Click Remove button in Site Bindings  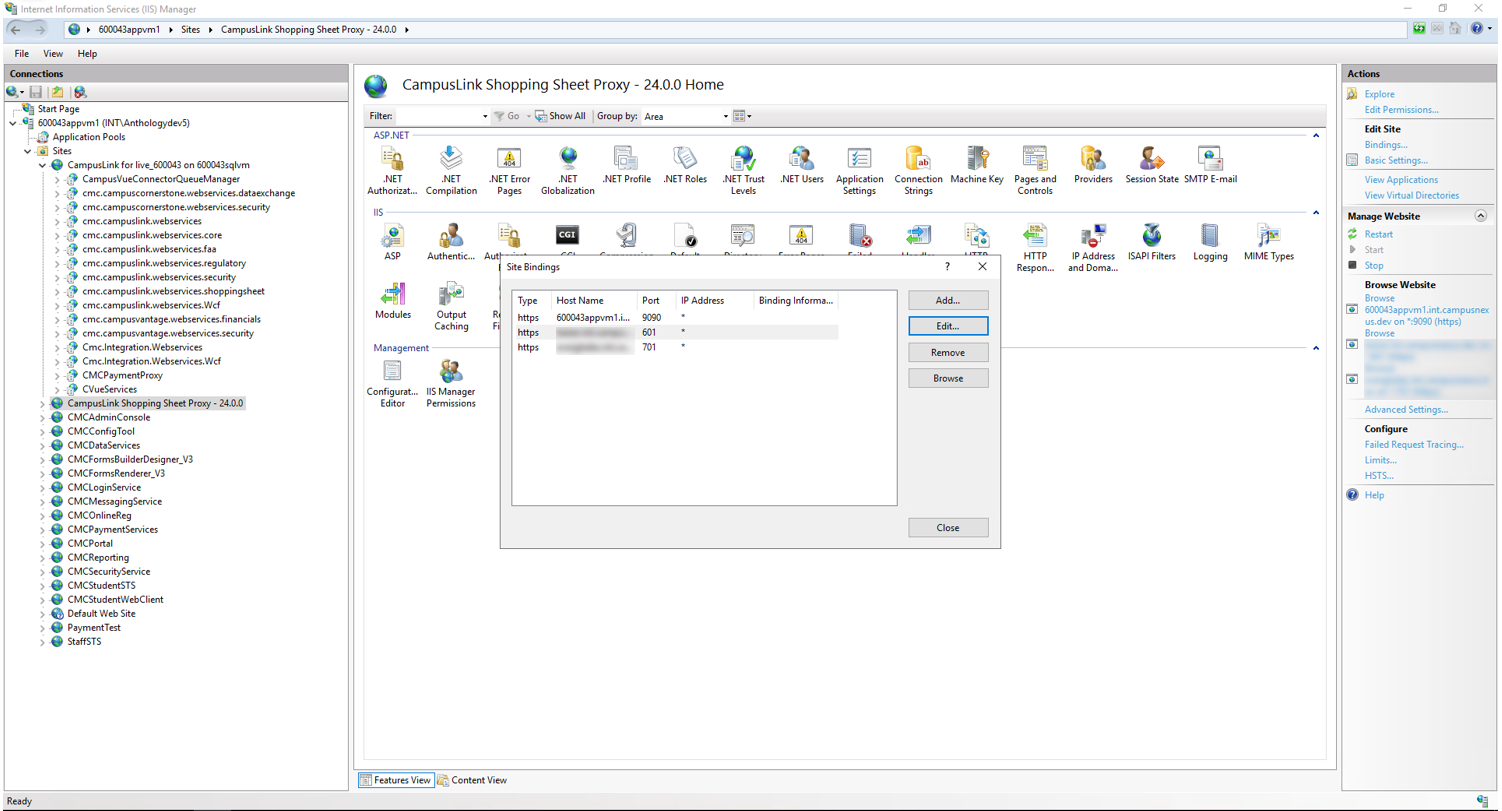[x=948, y=352]
